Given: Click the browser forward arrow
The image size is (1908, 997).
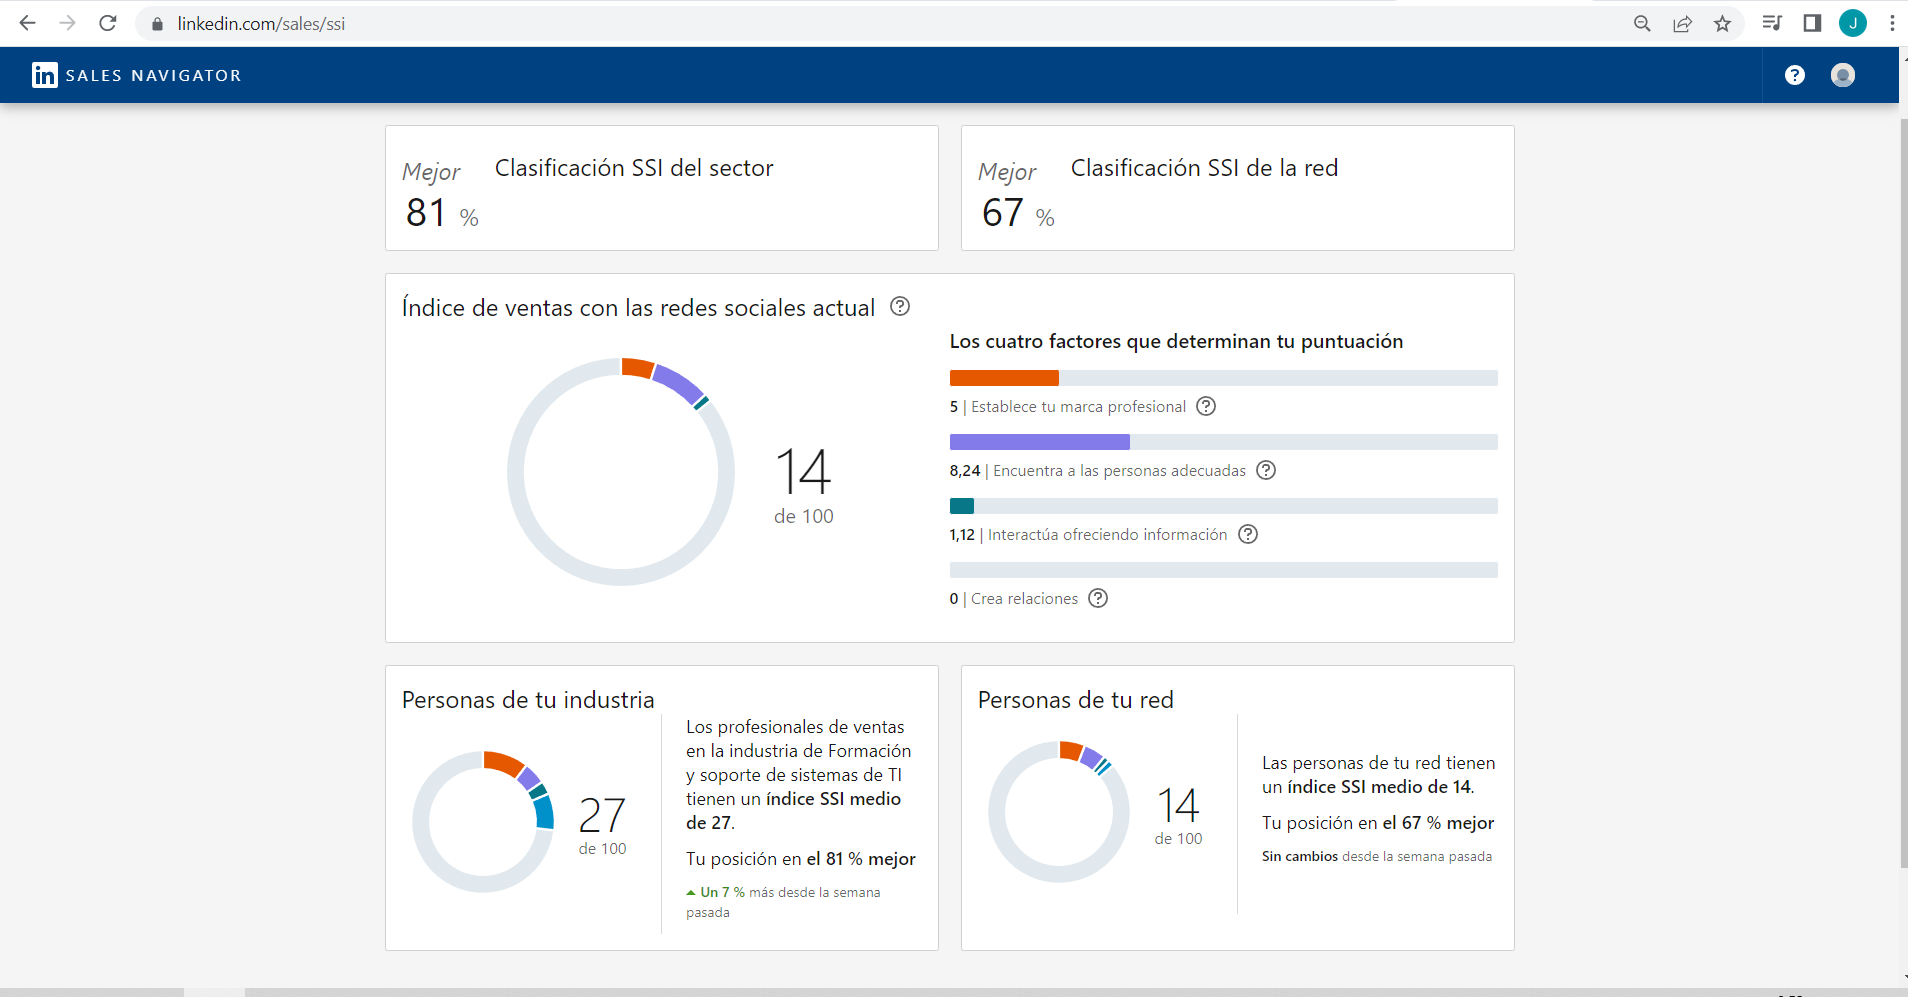Looking at the screenshot, I should click(x=67, y=23).
